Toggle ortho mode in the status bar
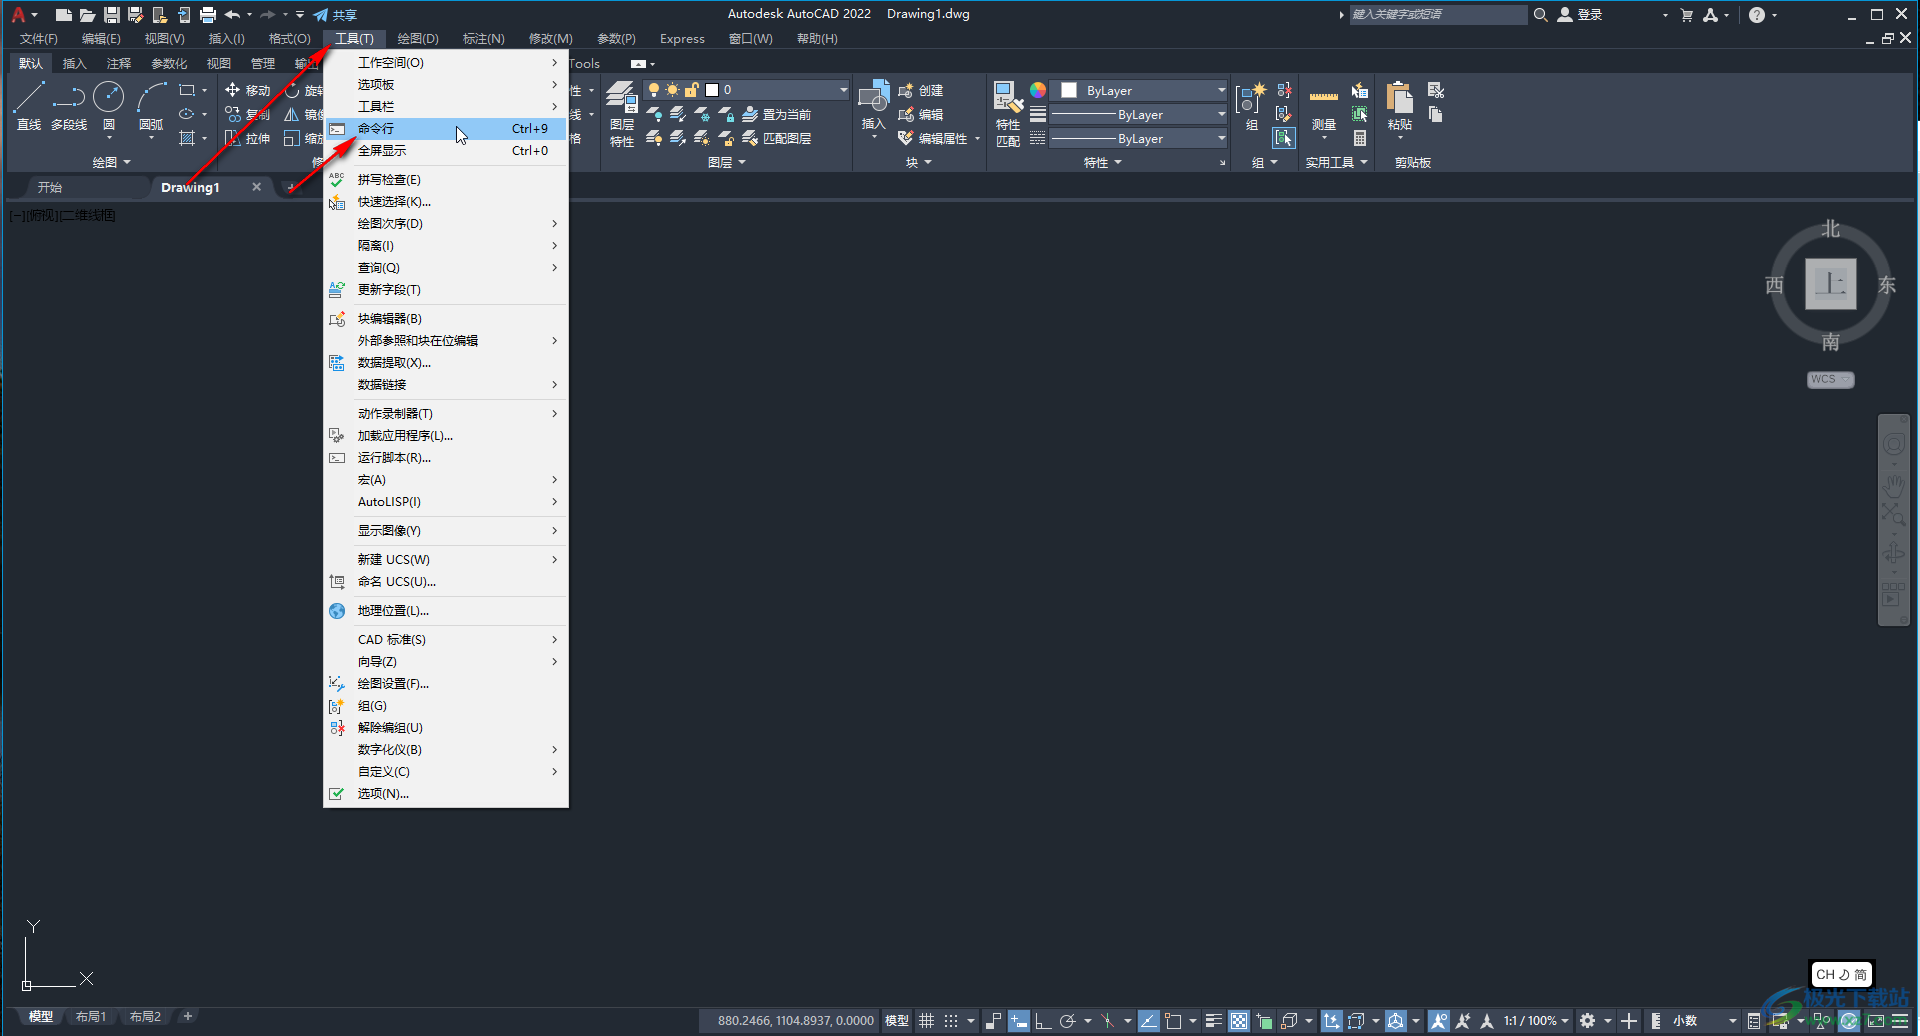 [x=1042, y=1021]
